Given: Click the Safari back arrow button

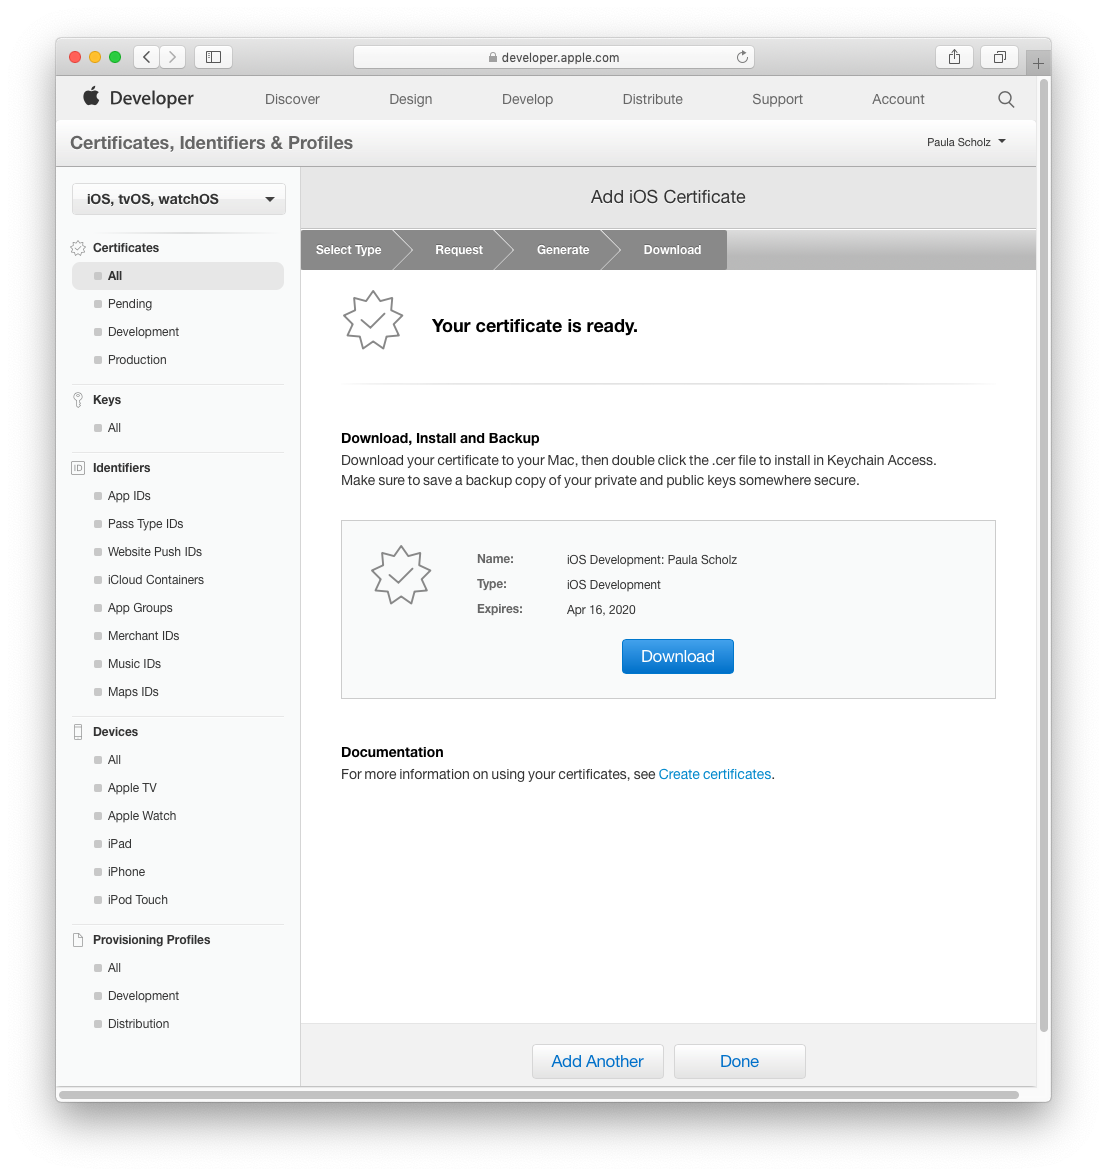Looking at the screenshot, I should click(146, 57).
